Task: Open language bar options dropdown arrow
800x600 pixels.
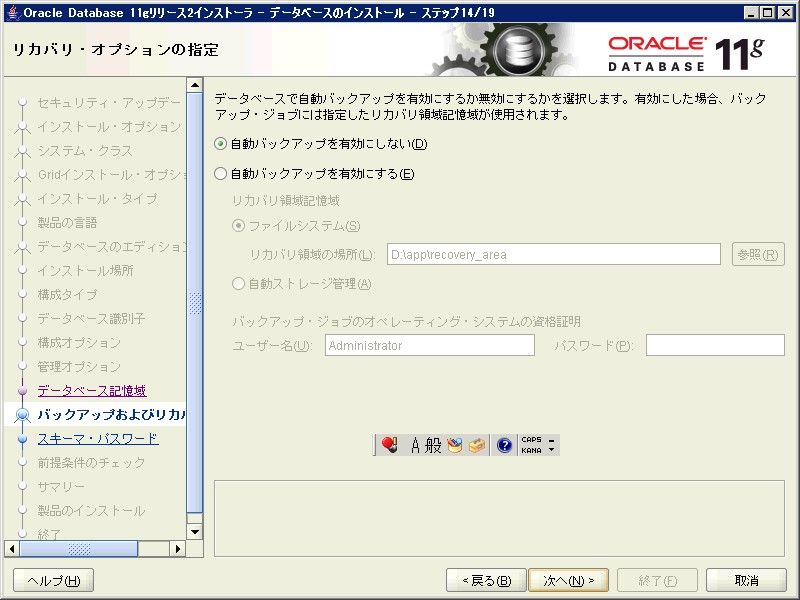Action: 551,451
